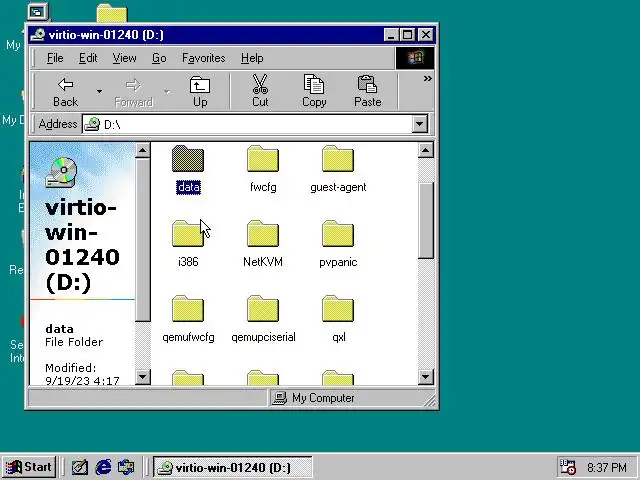
Task: Open the fwcfg folder
Action: (263, 159)
